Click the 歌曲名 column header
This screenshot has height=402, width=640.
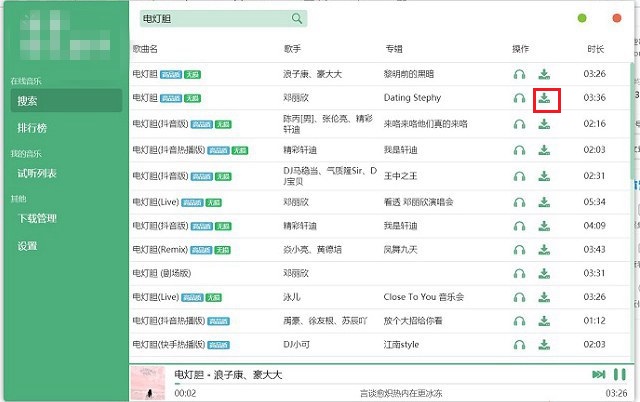[x=145, y=49]
